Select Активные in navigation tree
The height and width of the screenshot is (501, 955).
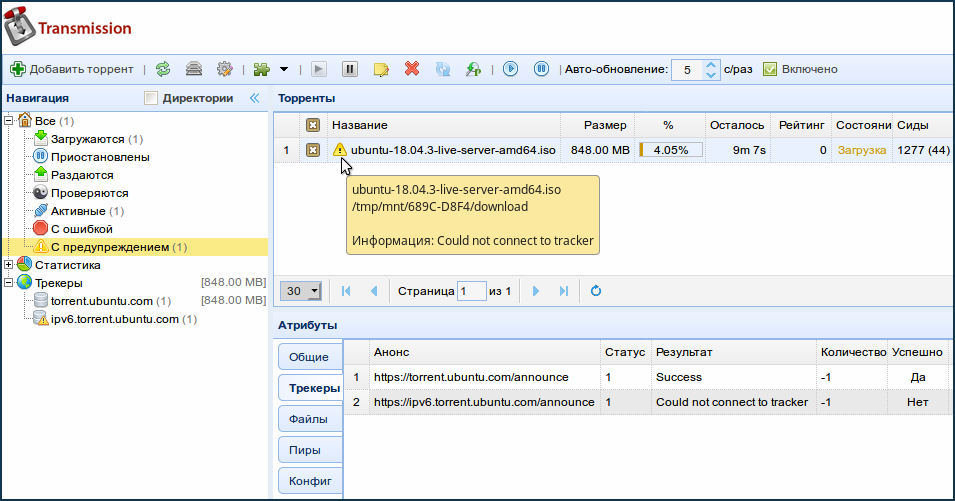pos(79,211)
